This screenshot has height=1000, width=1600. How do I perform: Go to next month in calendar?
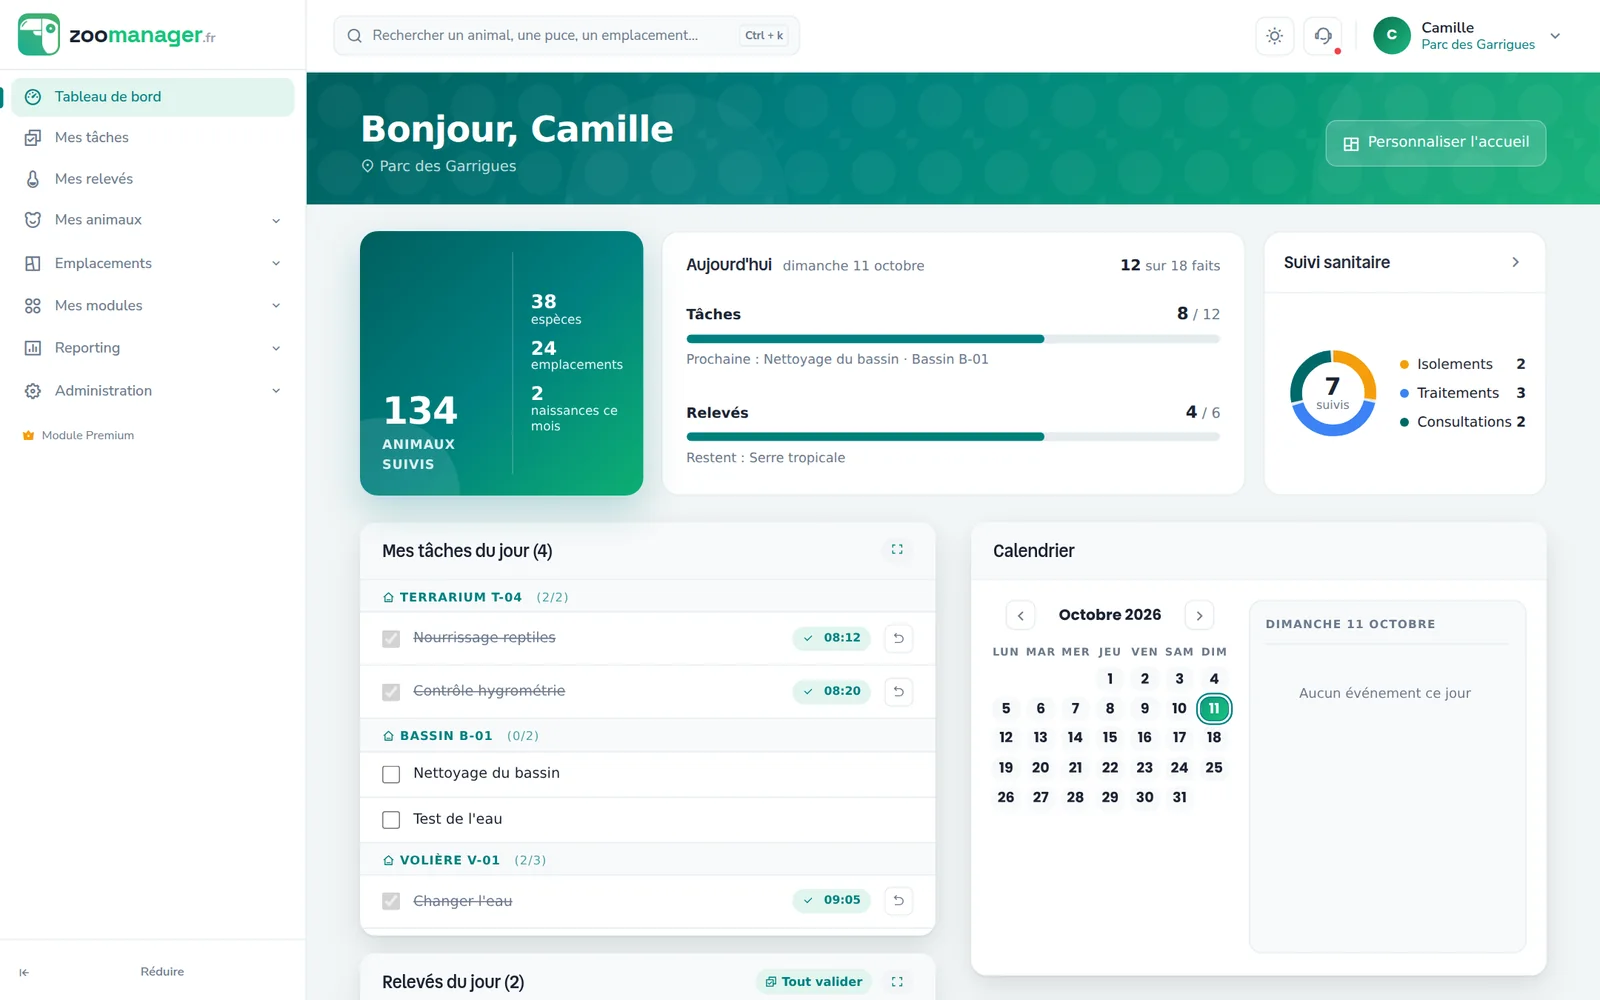[1199, 615]
